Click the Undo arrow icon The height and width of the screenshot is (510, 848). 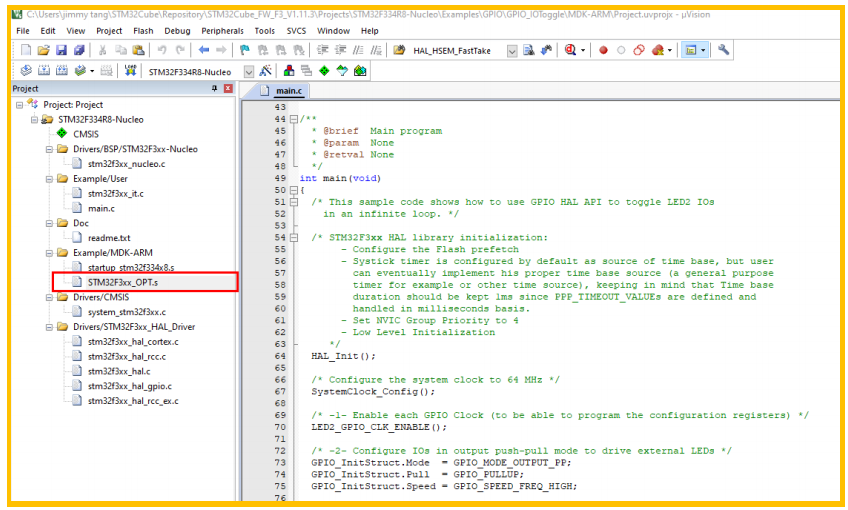tap(162, 50)
